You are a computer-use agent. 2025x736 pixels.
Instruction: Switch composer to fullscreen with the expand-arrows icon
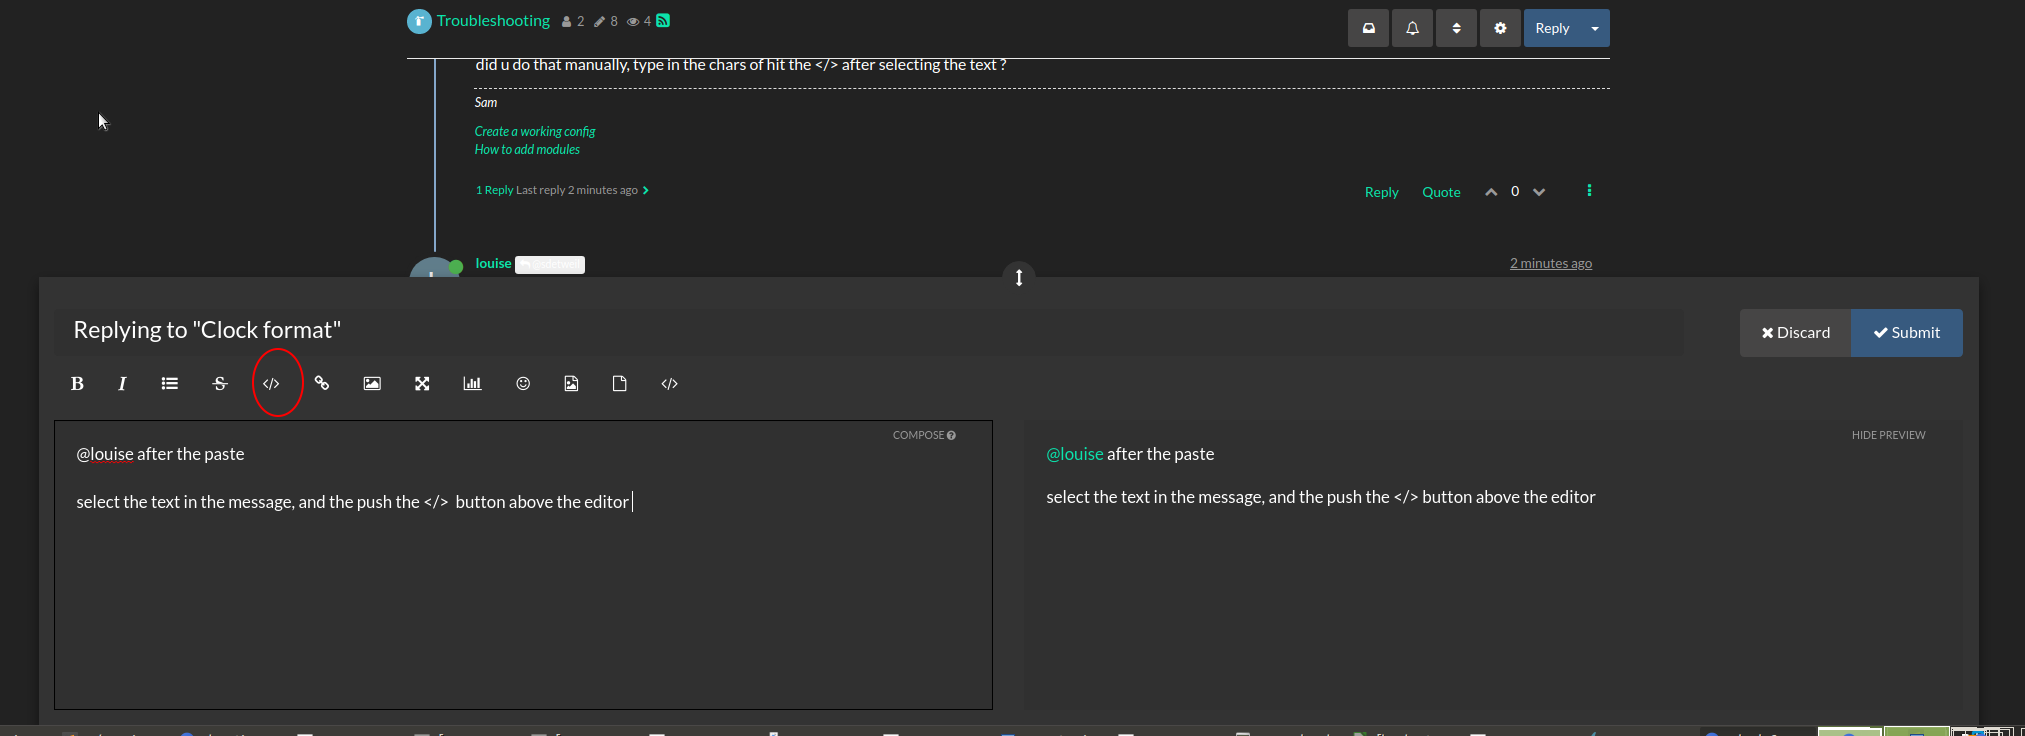(x=422, y=384)
